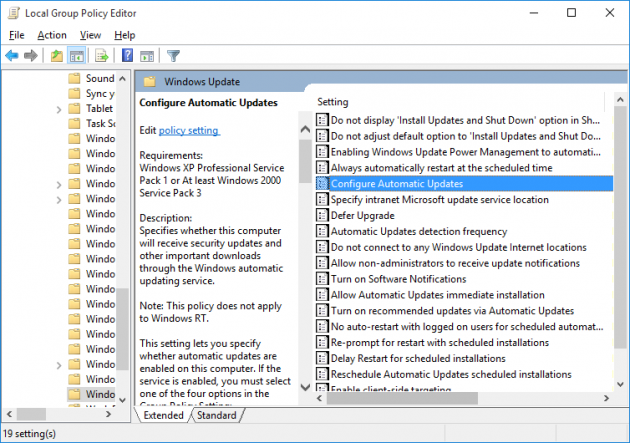
Task: Click the Up One Level folder icon
Action: pos(57,55)
